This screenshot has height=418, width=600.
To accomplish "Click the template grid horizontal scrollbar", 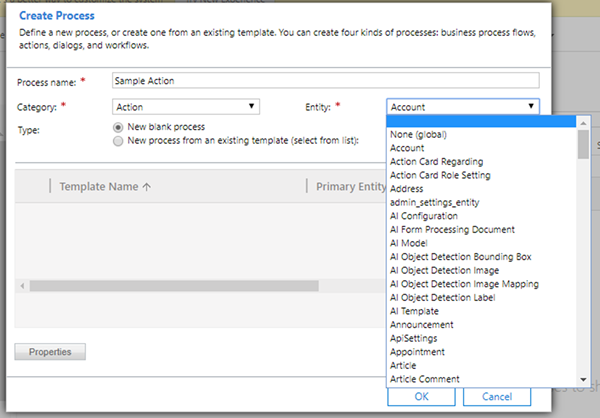I will (173, 286).
